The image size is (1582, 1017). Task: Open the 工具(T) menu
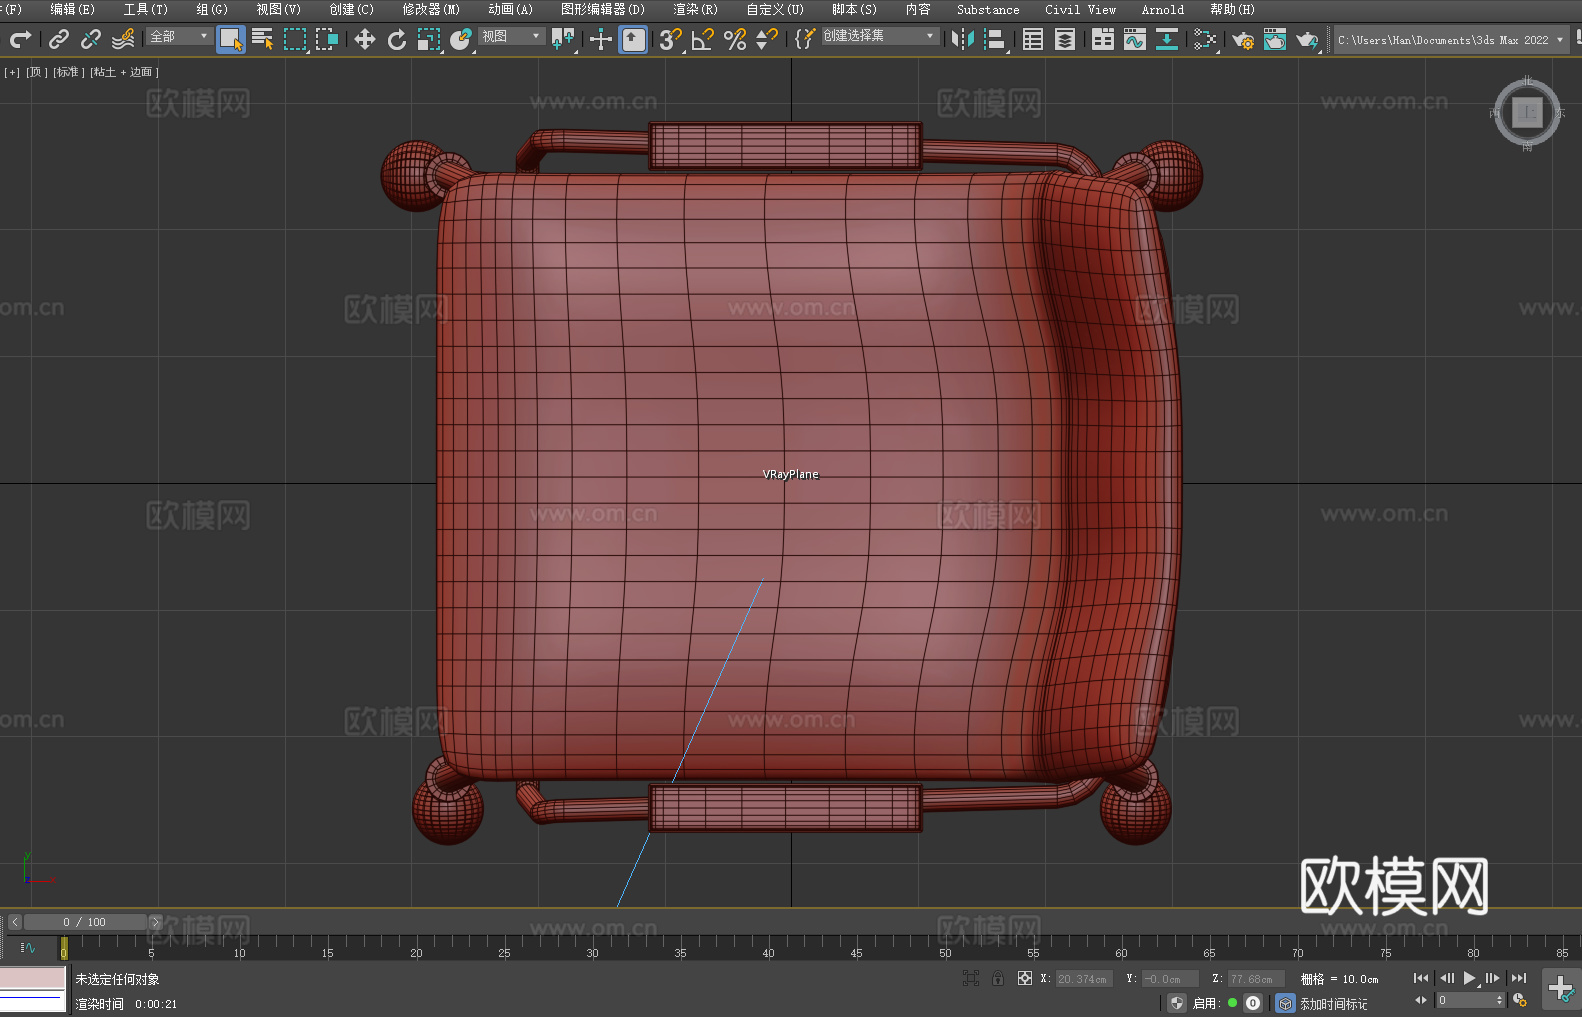point(146,9)
